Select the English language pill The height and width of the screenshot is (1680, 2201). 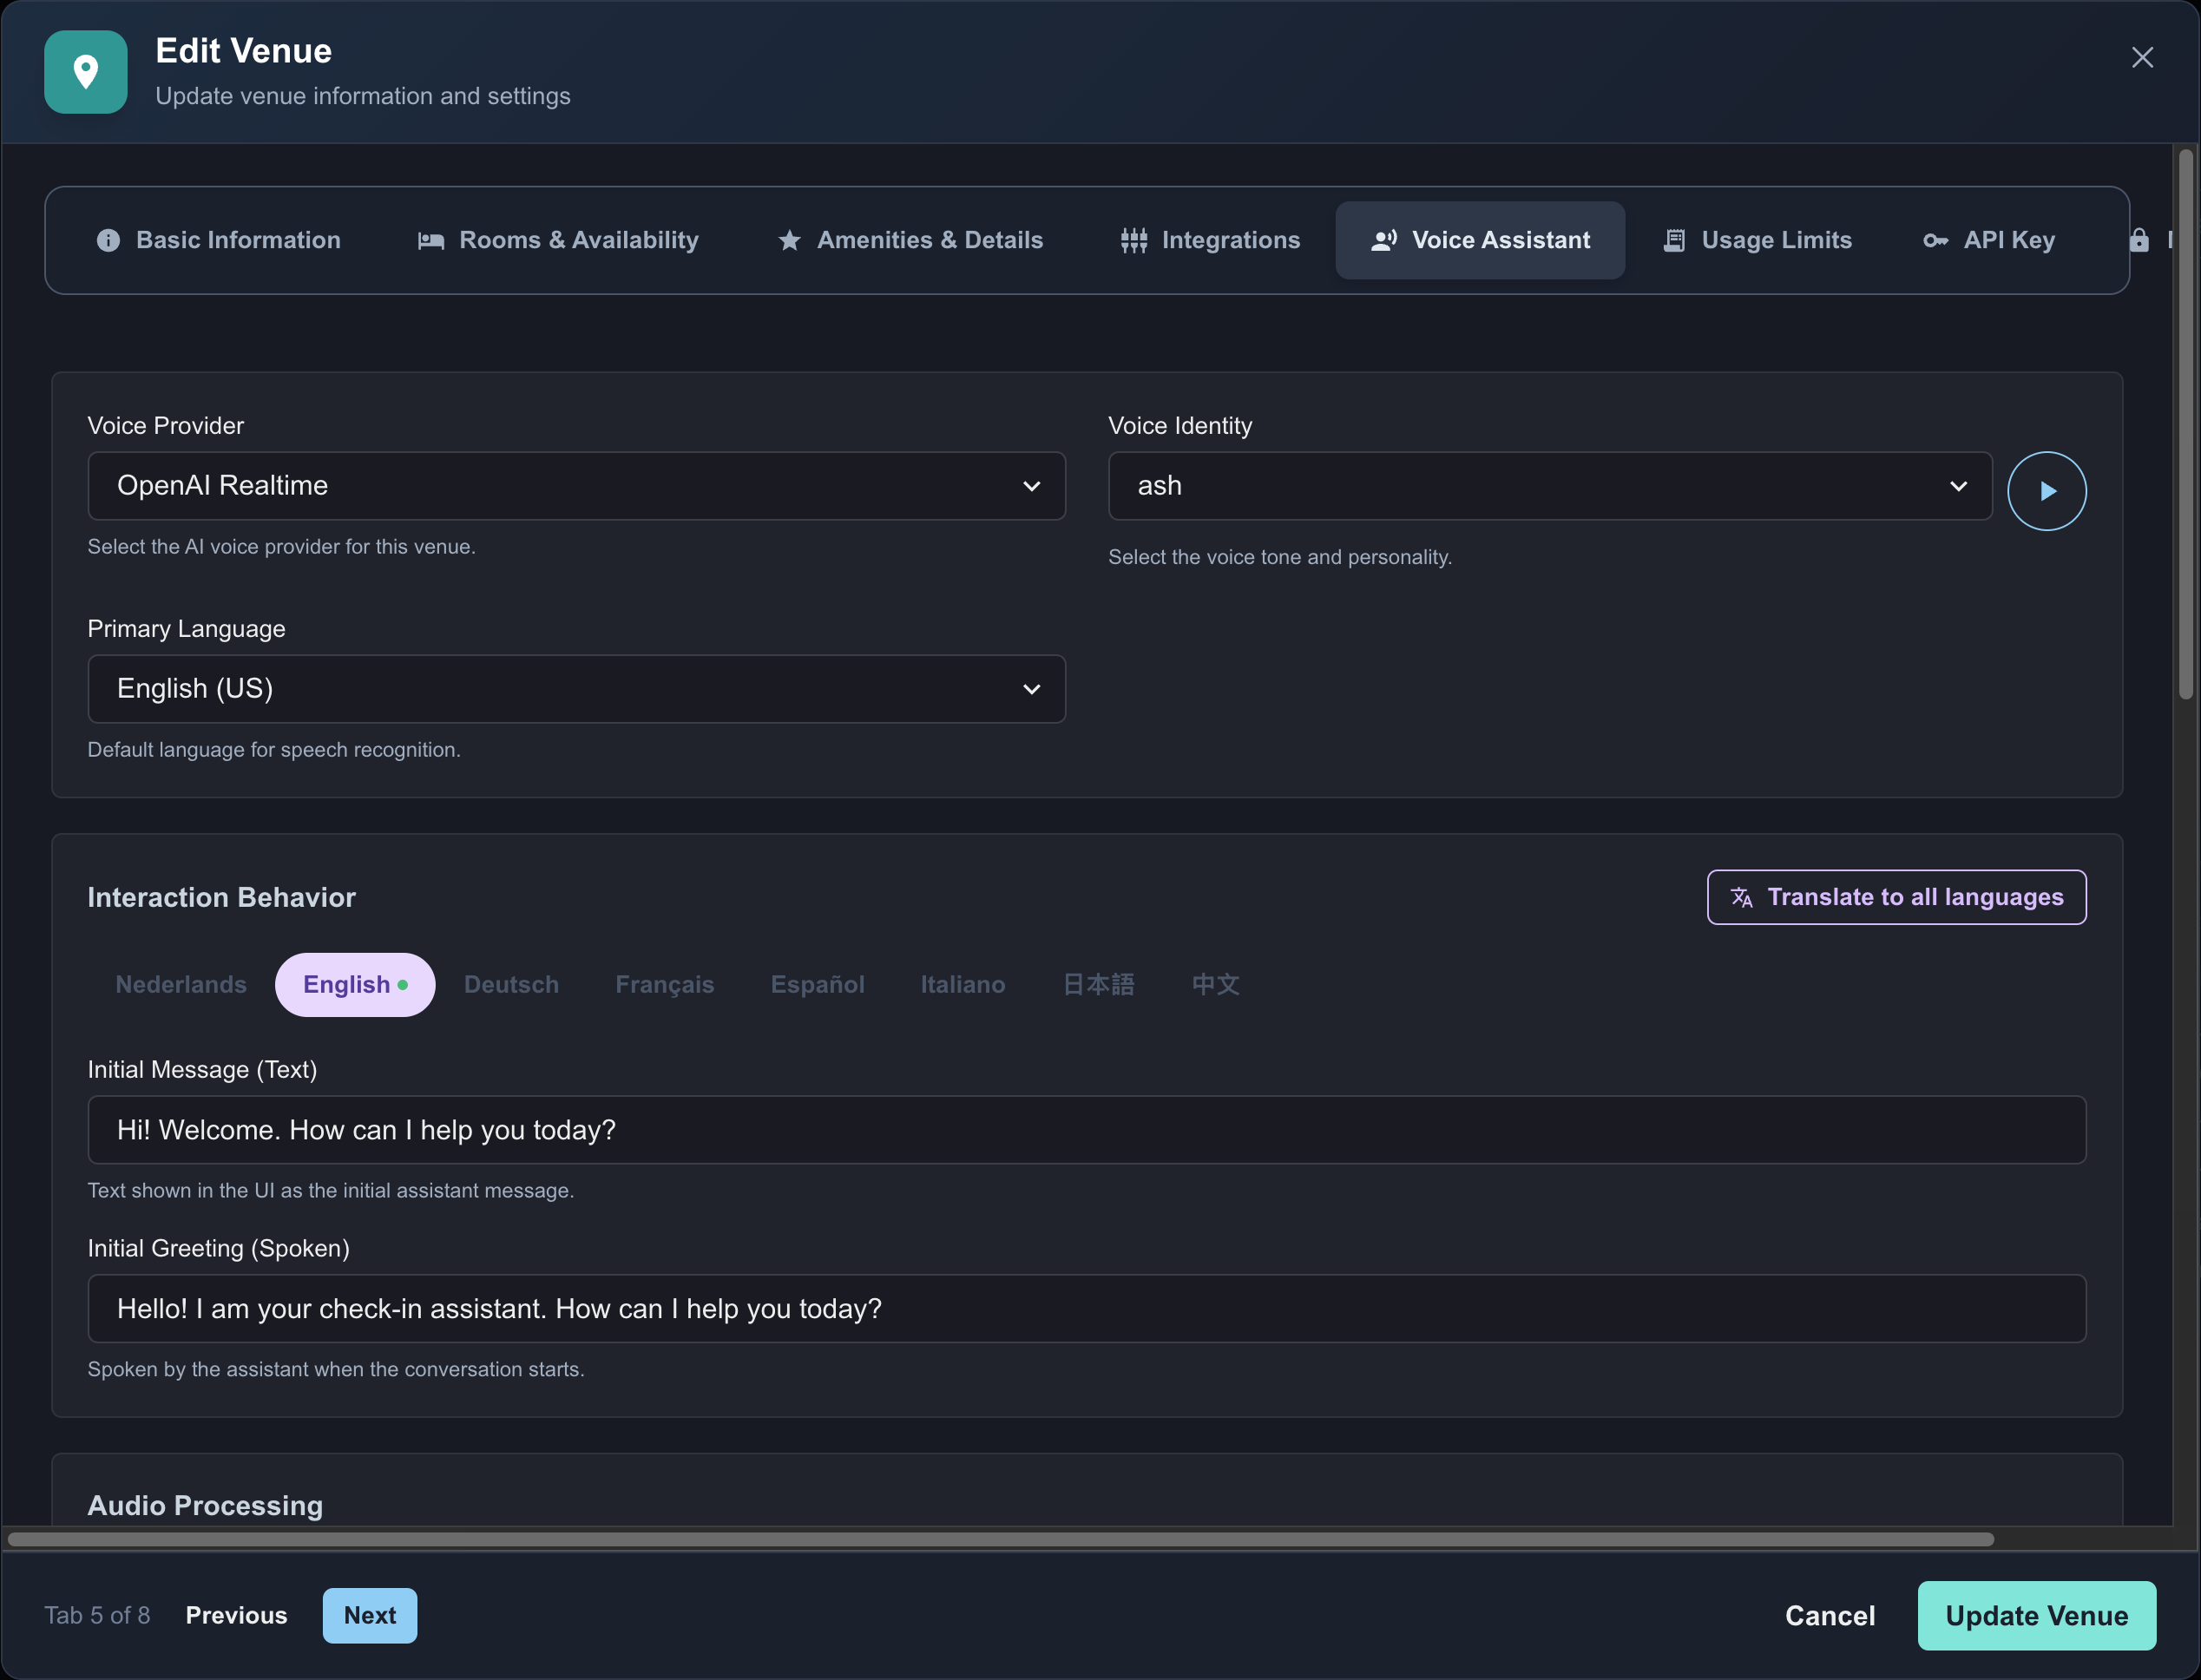point(355,985)
